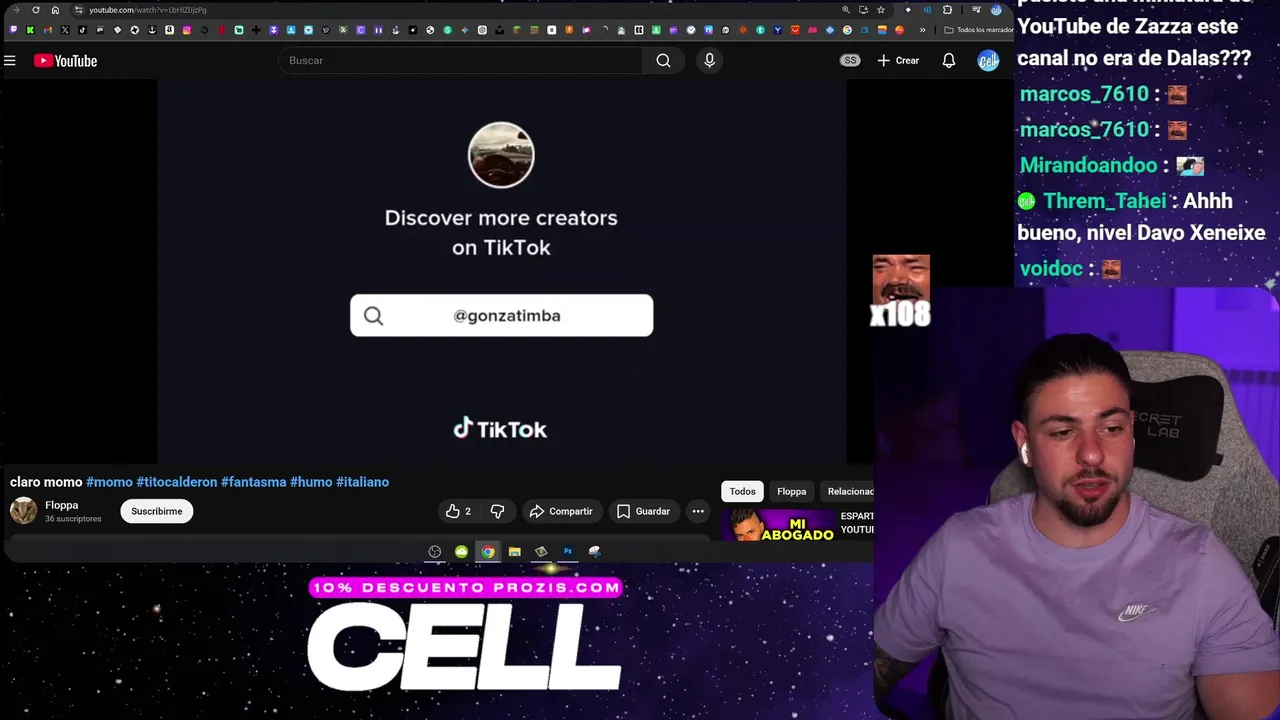The width and height of the screenshot is (1280, 720).
Task: Open the Floppa channel name link
Action: point(61,505)
